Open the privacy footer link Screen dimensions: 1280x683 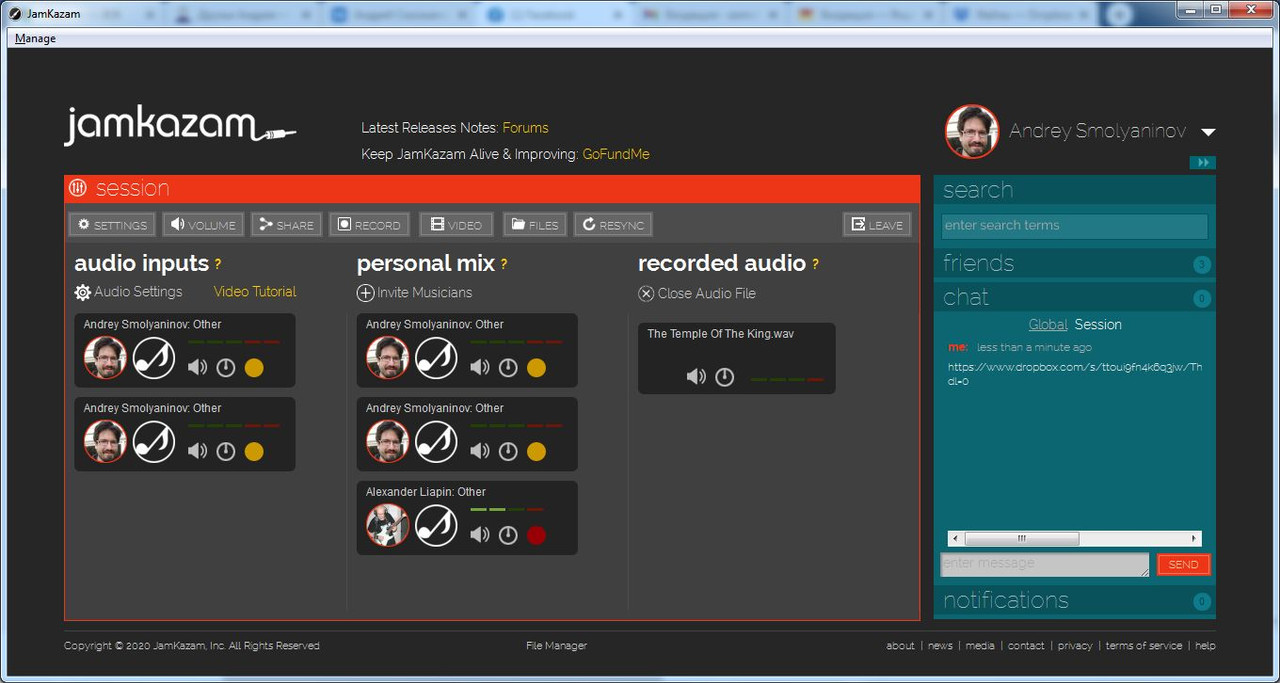click(x=1075, y=646)
